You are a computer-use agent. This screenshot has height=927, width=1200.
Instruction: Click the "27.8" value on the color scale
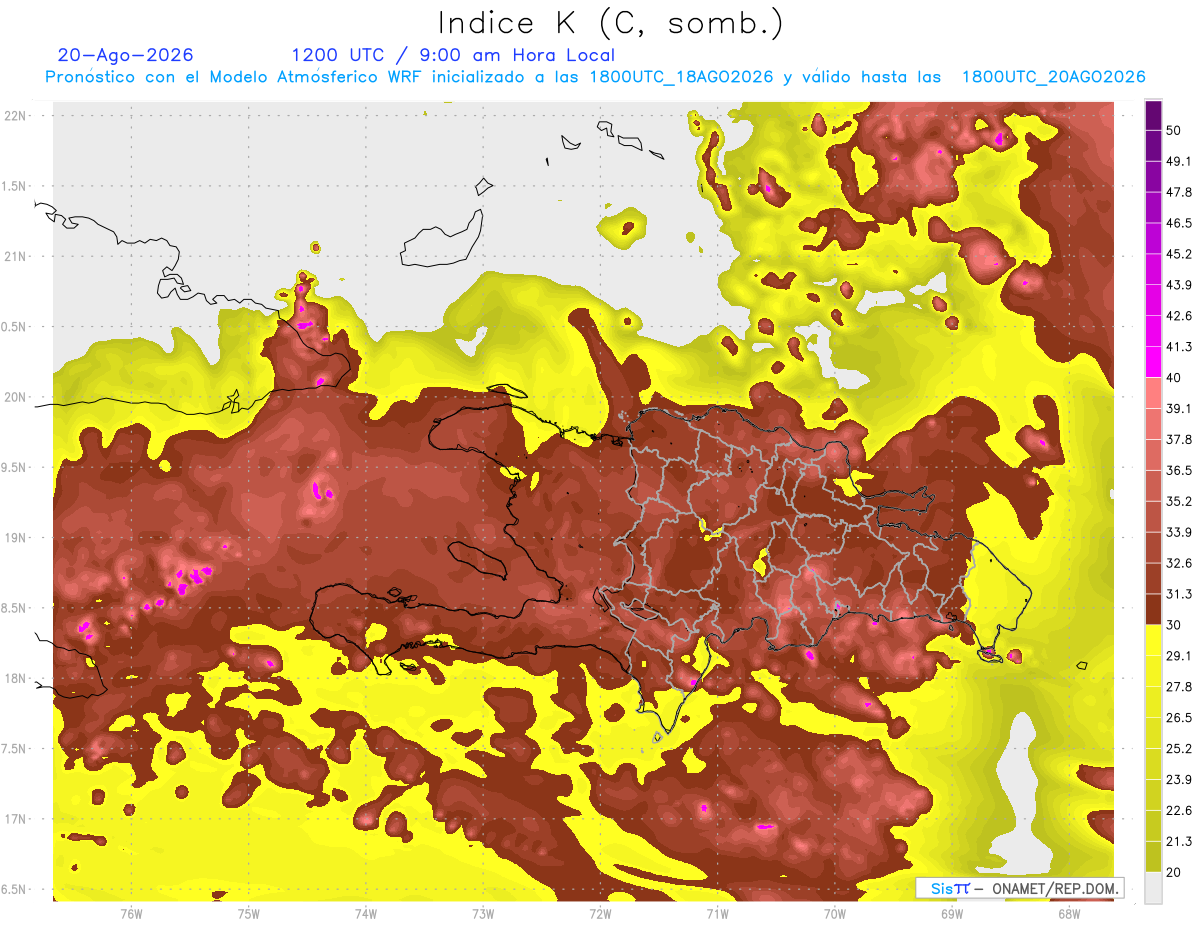1179,686
